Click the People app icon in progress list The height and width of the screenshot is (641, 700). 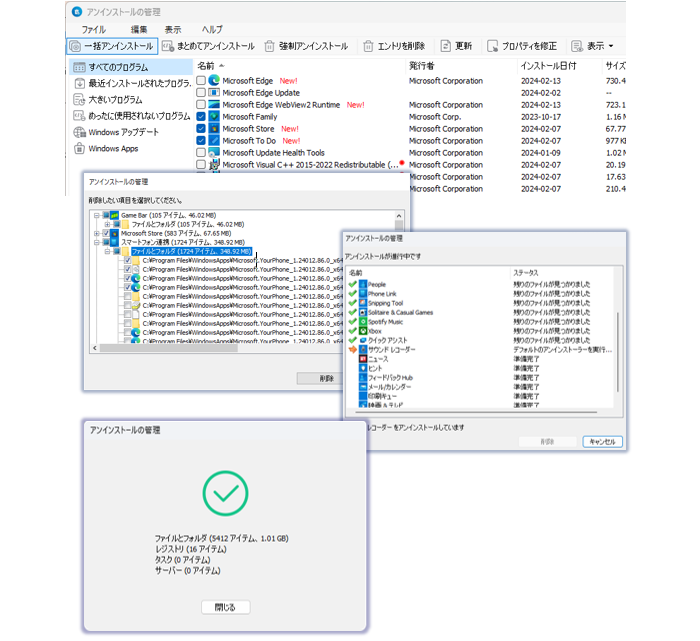(363, 284)
